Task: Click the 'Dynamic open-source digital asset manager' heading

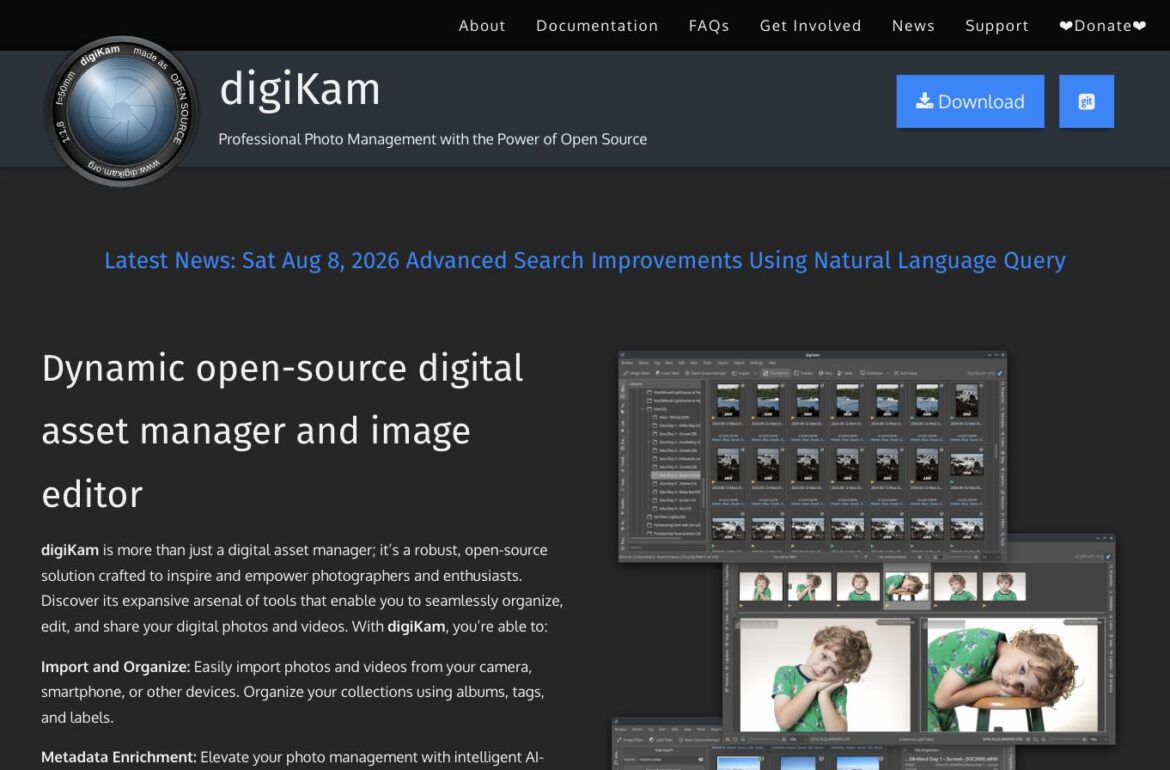Action: (x=282, y=431)
